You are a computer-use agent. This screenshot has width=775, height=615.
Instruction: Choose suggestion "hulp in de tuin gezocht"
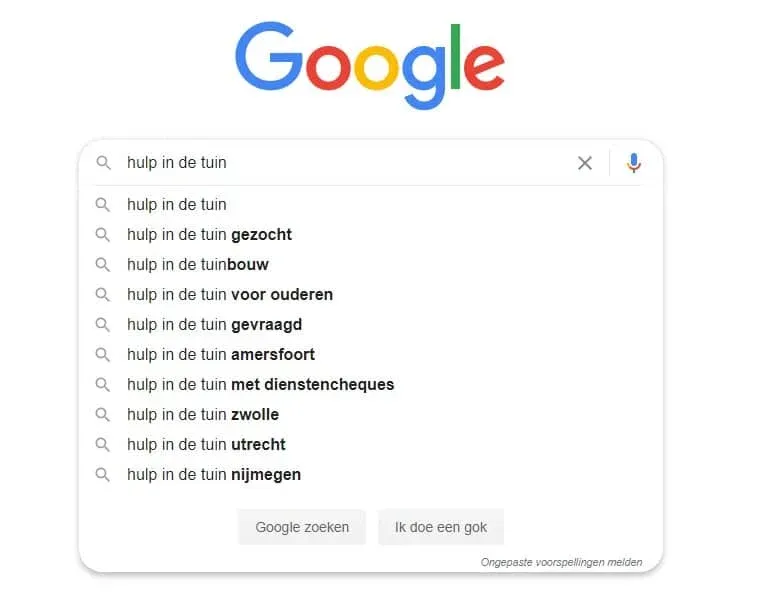pos(209,235)
